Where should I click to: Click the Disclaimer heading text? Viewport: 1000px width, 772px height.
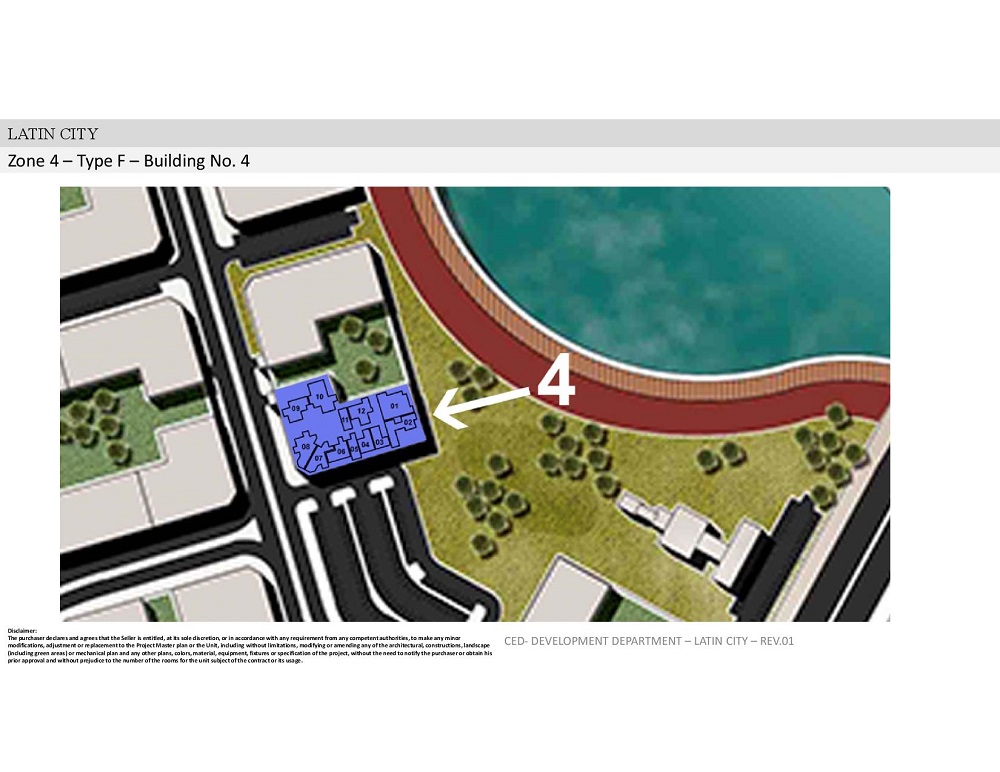[x=22, y=631]
